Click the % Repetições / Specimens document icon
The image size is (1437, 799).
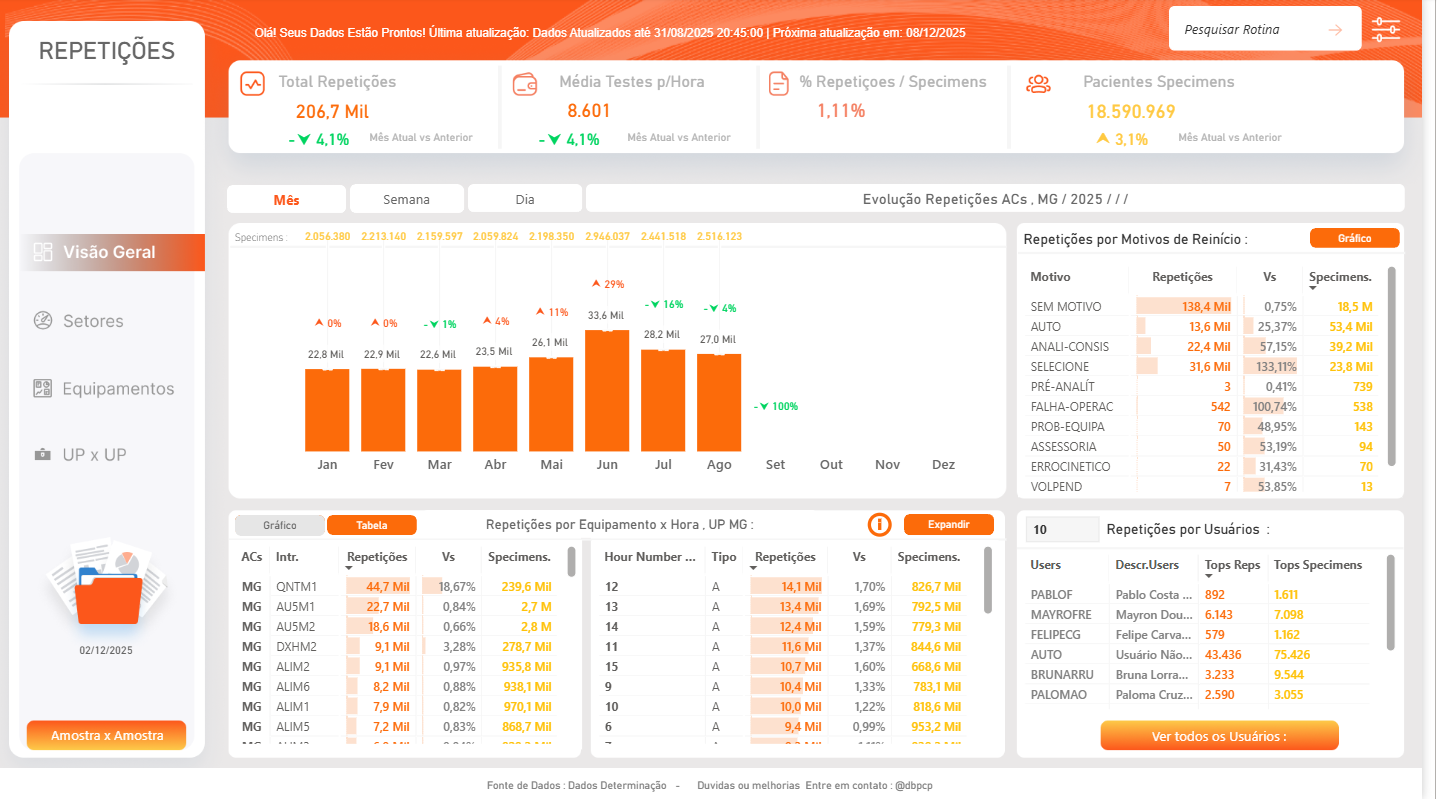tap(779, 84)
